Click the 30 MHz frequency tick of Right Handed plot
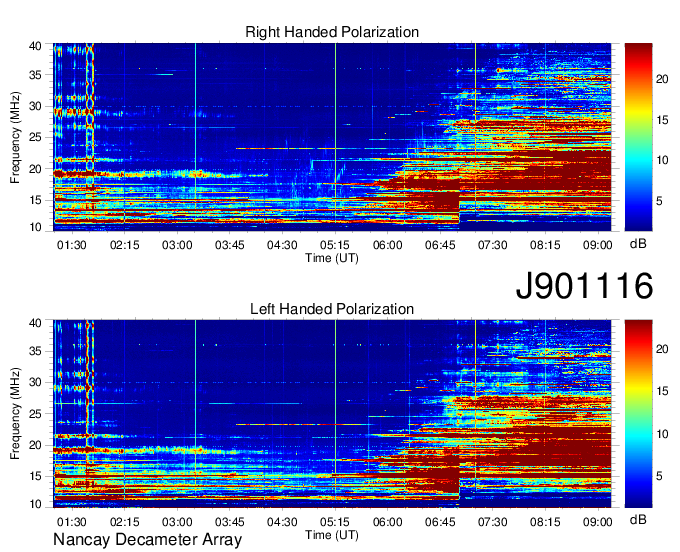The height and width of the screenshot is (552, 680). [x=35, y=106]
